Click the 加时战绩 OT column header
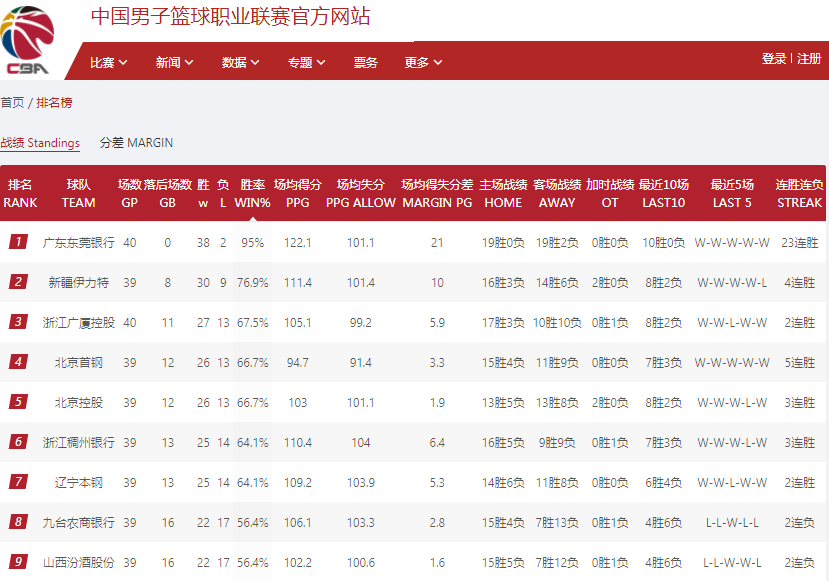 [x=610, y=193]
